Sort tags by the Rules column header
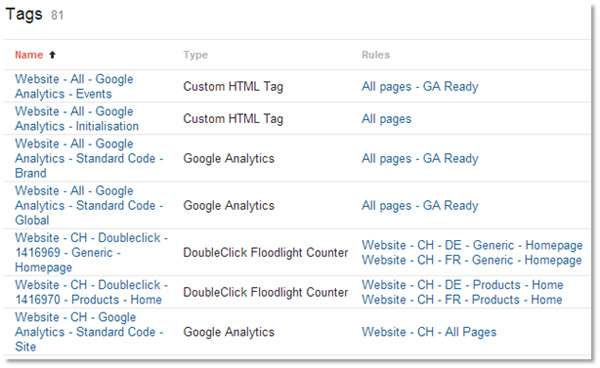This screenshot has width=600, height=368. (376, 55)
